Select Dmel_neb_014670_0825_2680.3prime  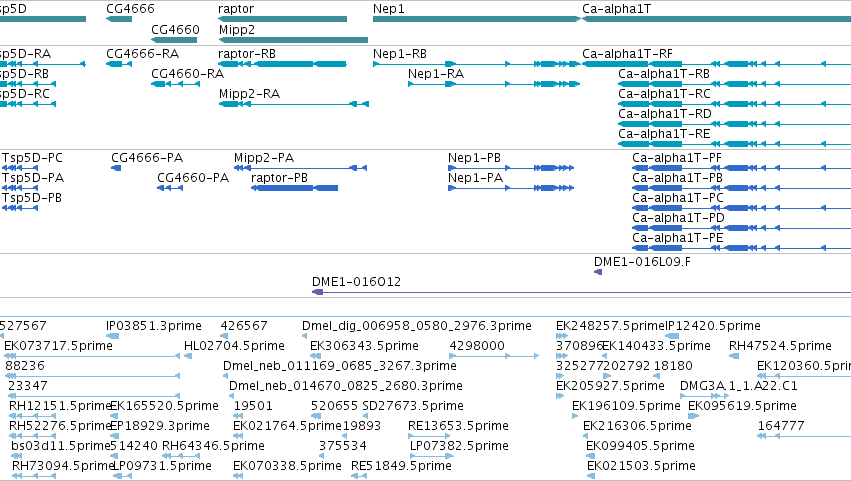[346, 387]
